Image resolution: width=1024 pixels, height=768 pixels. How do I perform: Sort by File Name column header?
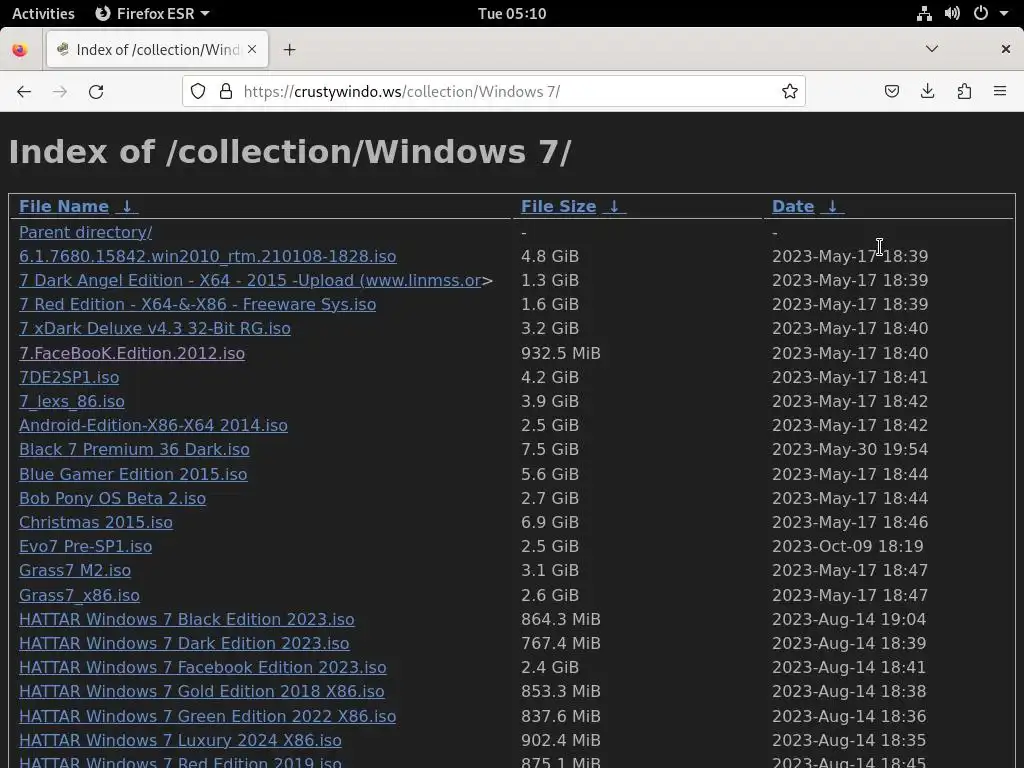64,206
